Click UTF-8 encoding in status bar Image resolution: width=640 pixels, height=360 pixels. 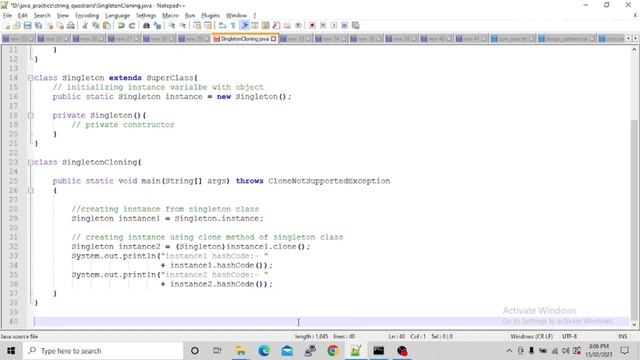pyautogui.click(x=569, y=336)
